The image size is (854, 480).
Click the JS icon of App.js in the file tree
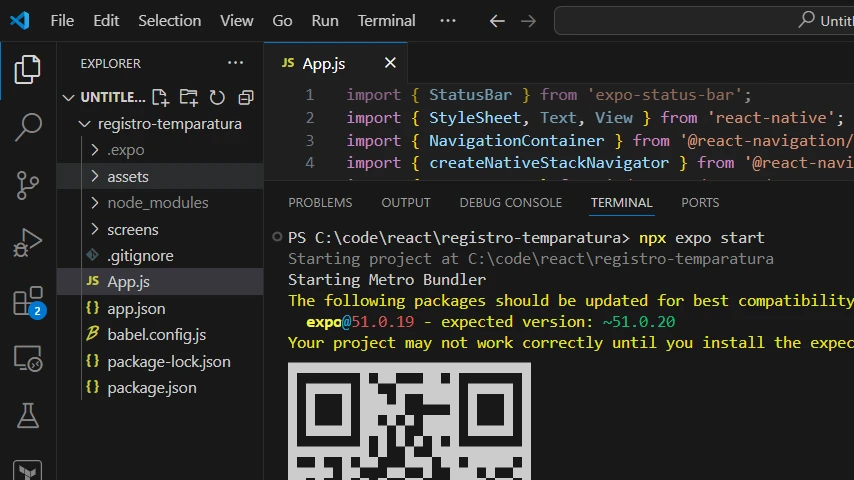pos(93,281)
